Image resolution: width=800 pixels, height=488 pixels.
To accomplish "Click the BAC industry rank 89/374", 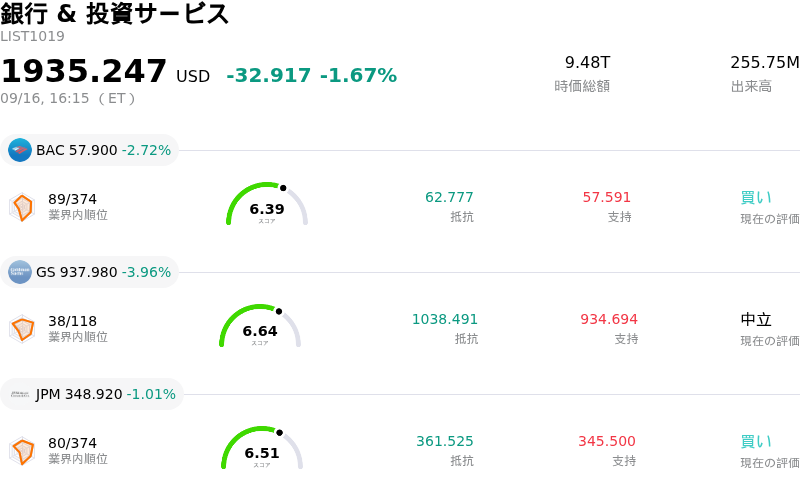I will 72,199.
